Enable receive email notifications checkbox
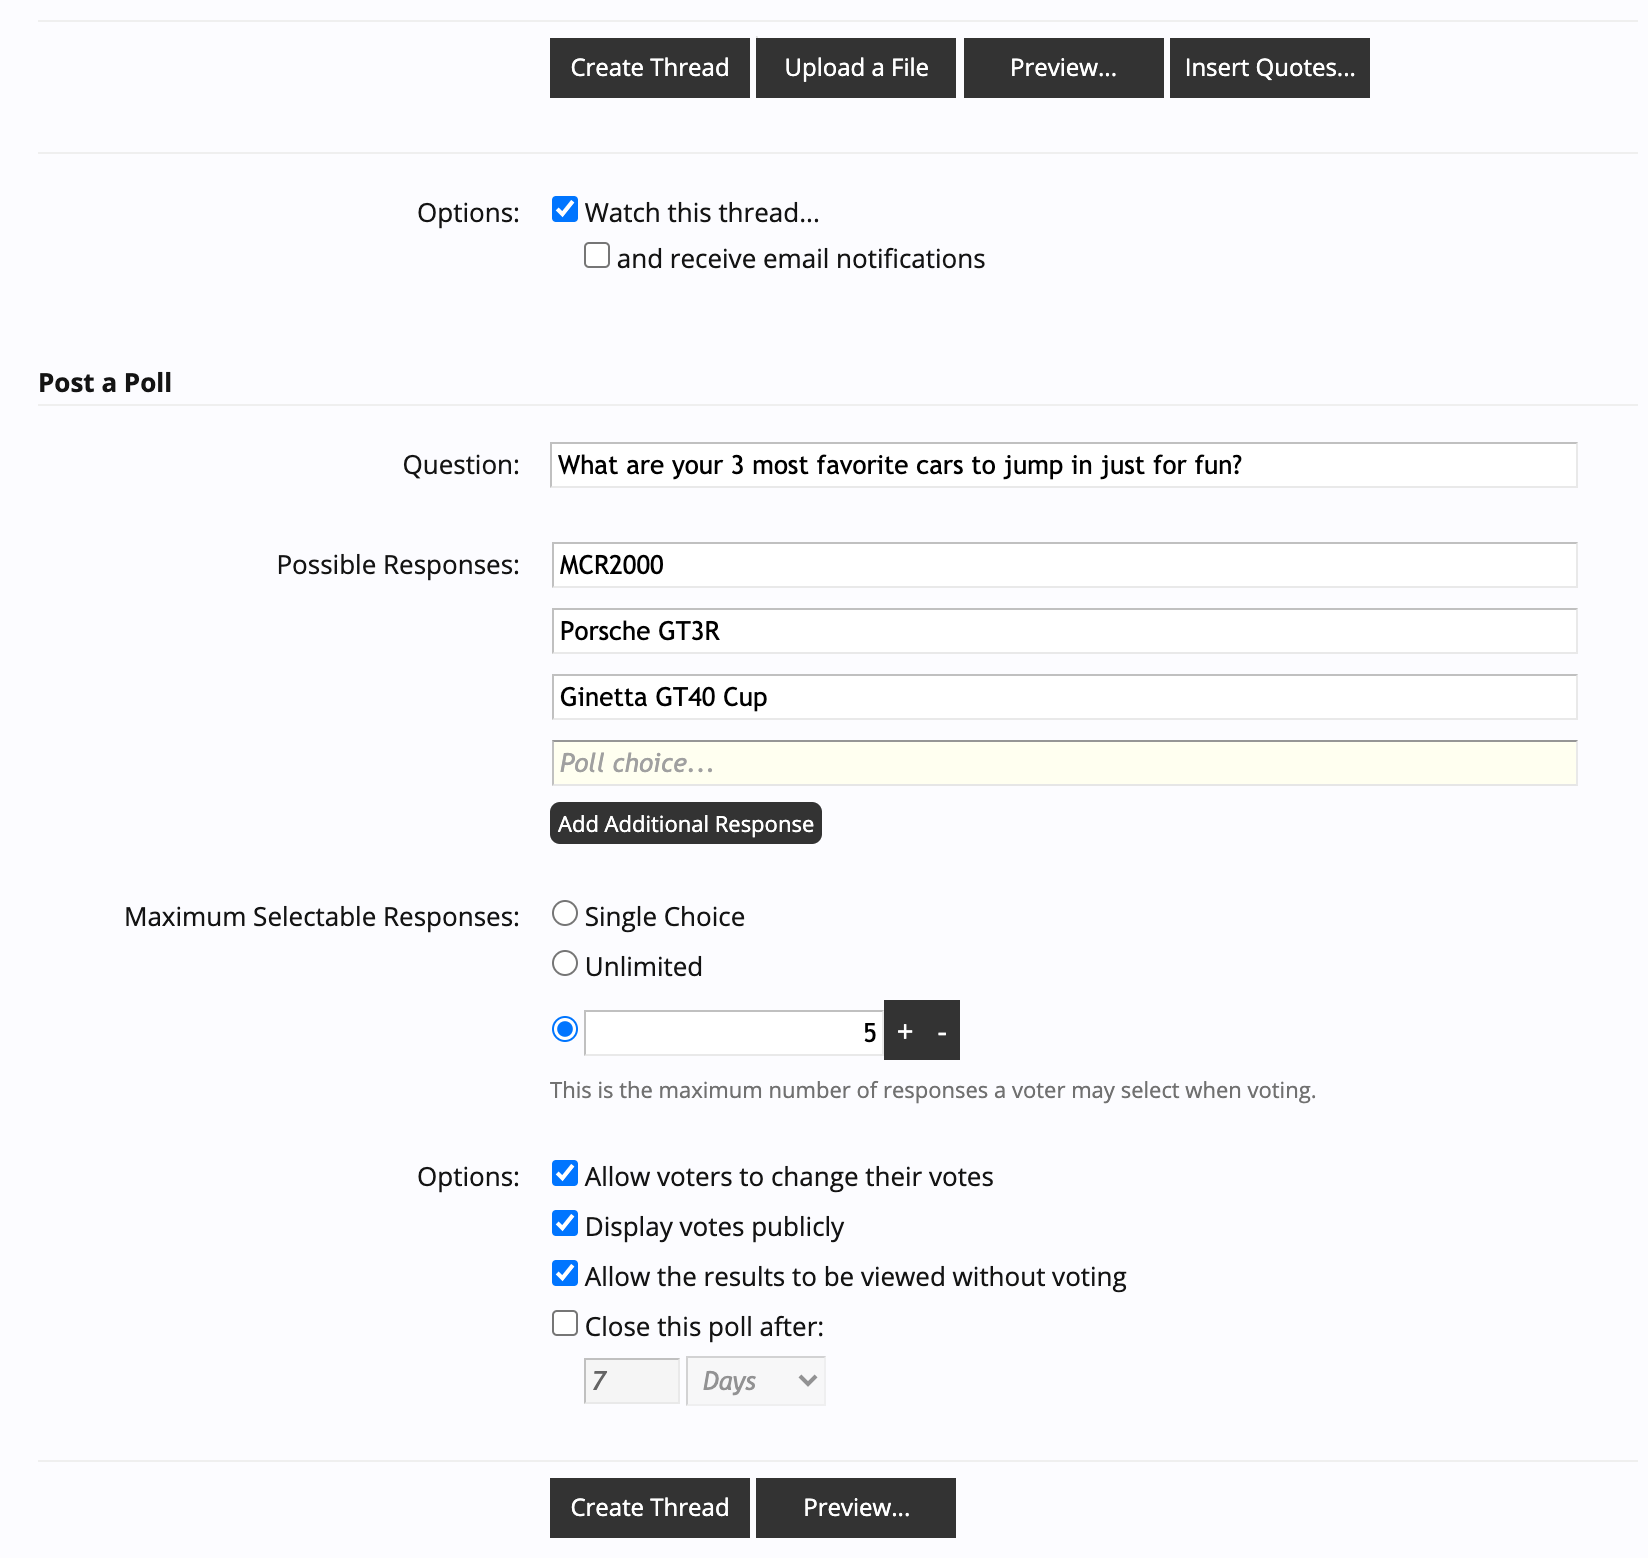1648x1558 pixels. 597,255
